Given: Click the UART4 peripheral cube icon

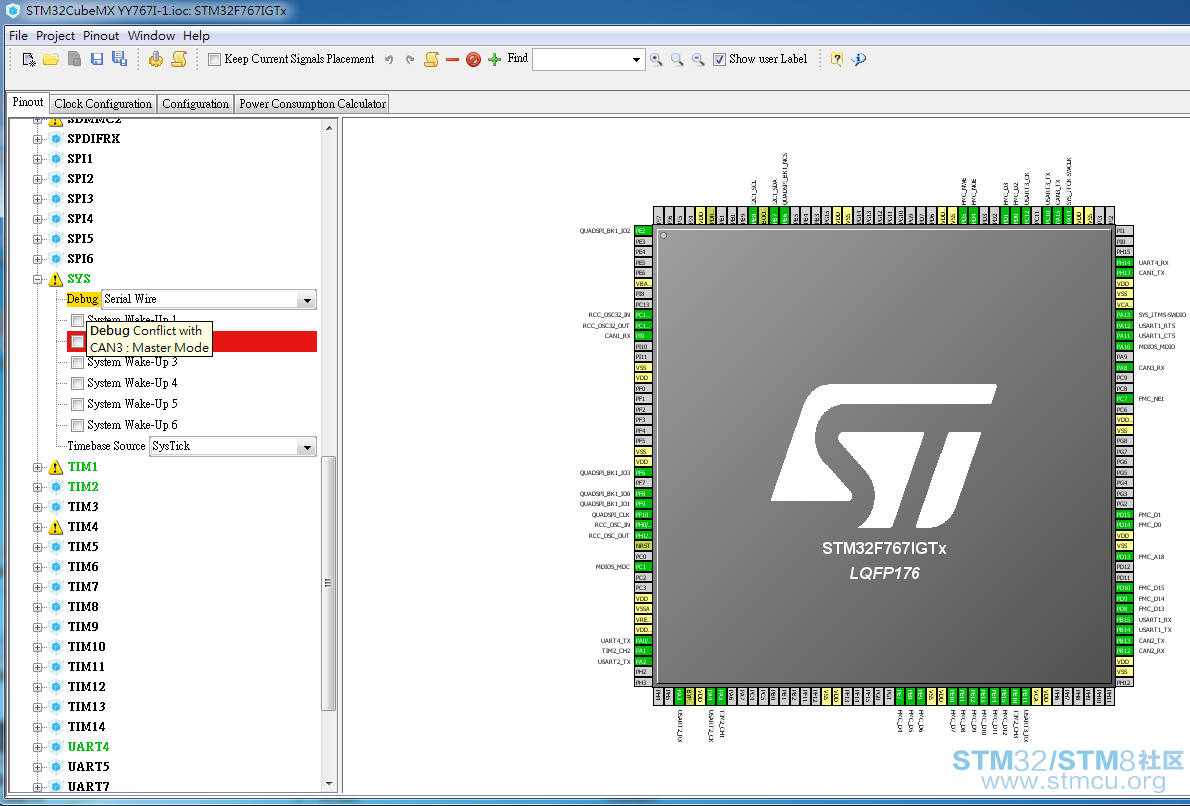Looking at the screenshot, I should point(55,747).
